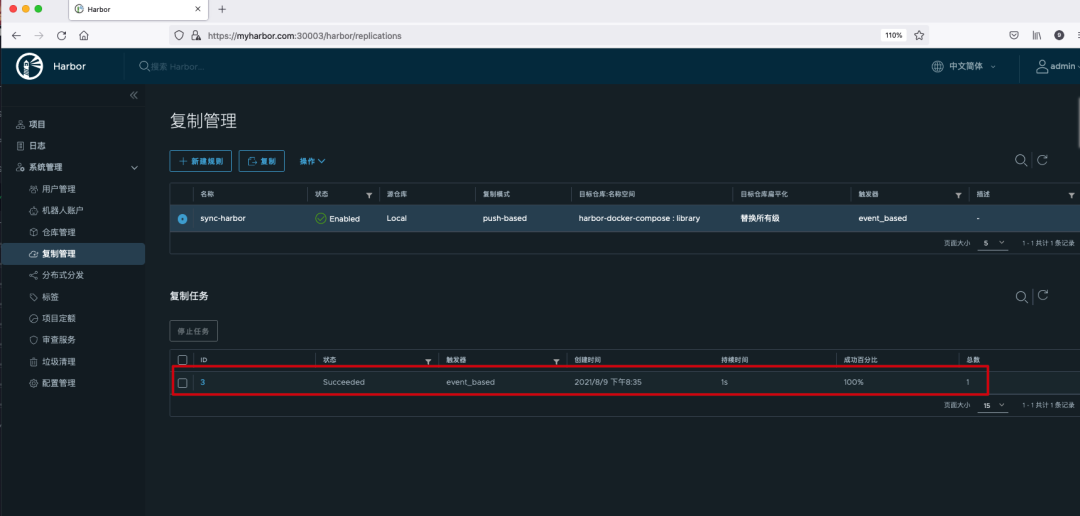This screenshot has width=1080, height=516.
Task: Collapse the 系统管理 section chevron
Action: (134, 168)
